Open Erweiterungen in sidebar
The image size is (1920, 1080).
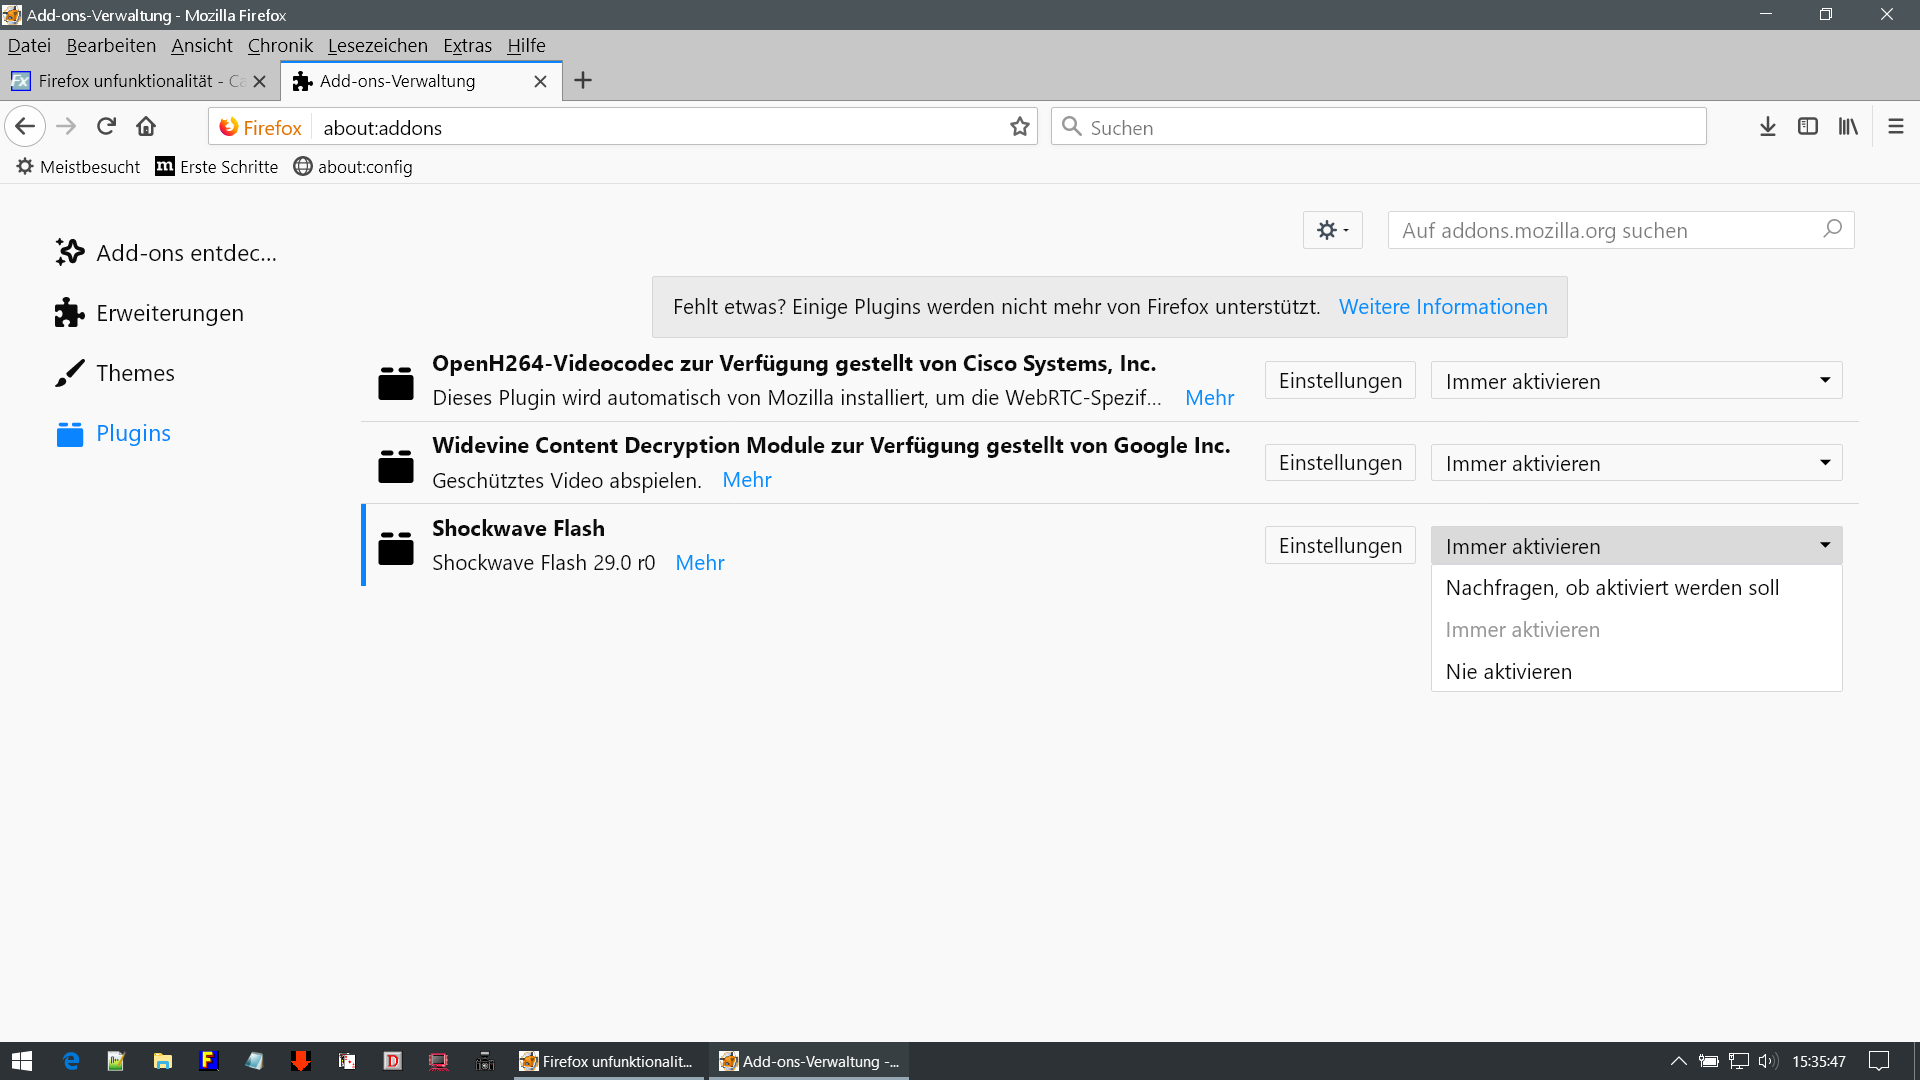pos(169,313)
